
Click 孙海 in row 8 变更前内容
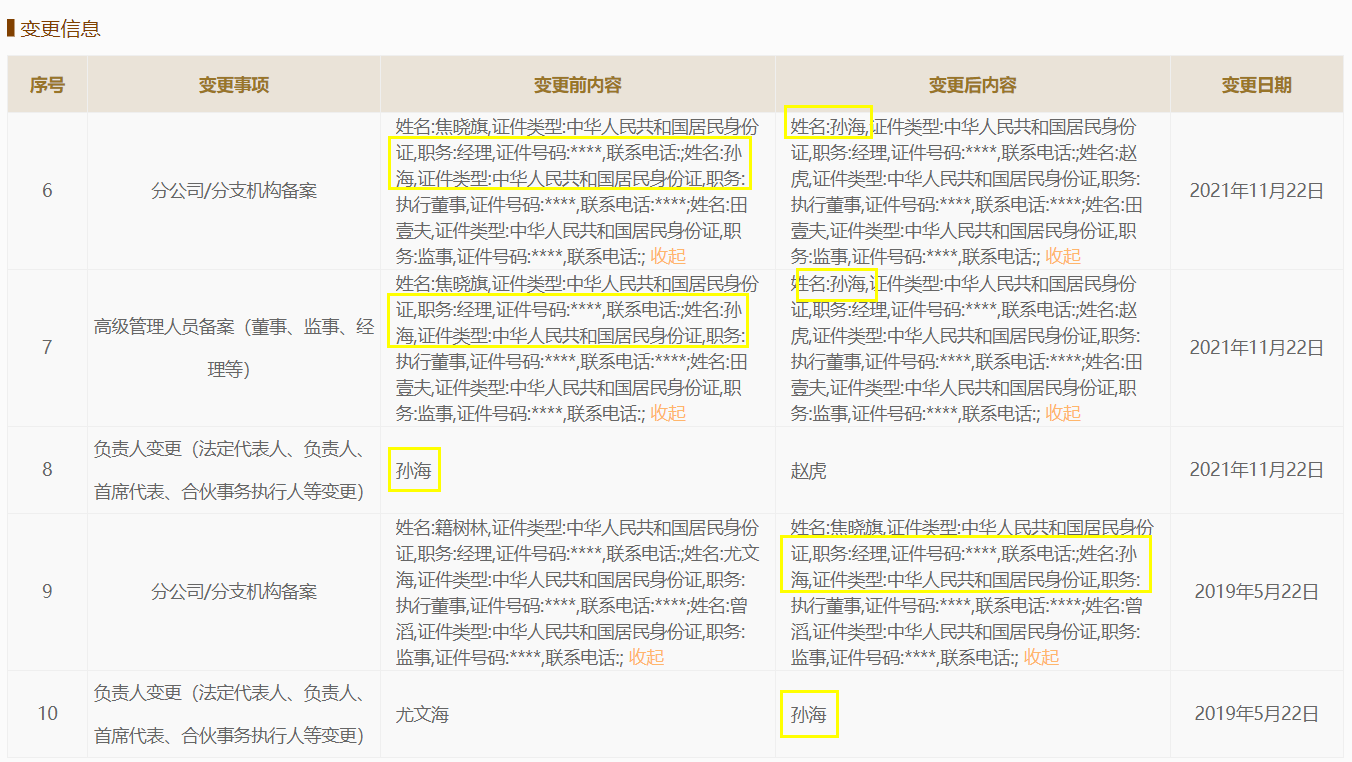tap(414, 470)
